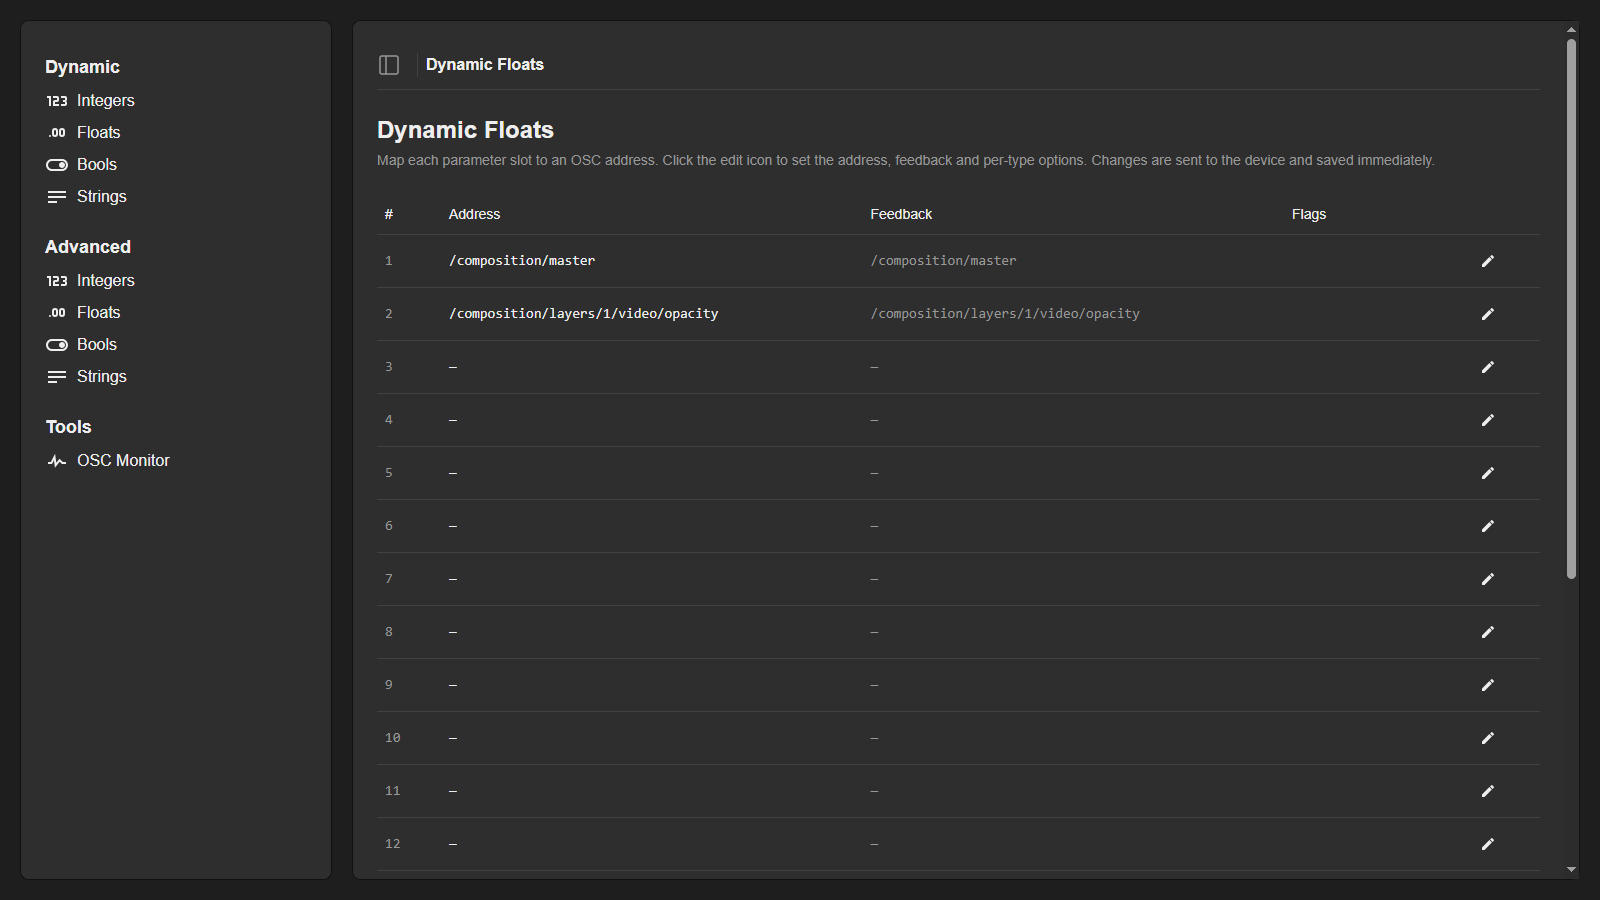Click the scrollbar up arrow
This screenshot has width=1600, height=900.
pos(1571,30)
